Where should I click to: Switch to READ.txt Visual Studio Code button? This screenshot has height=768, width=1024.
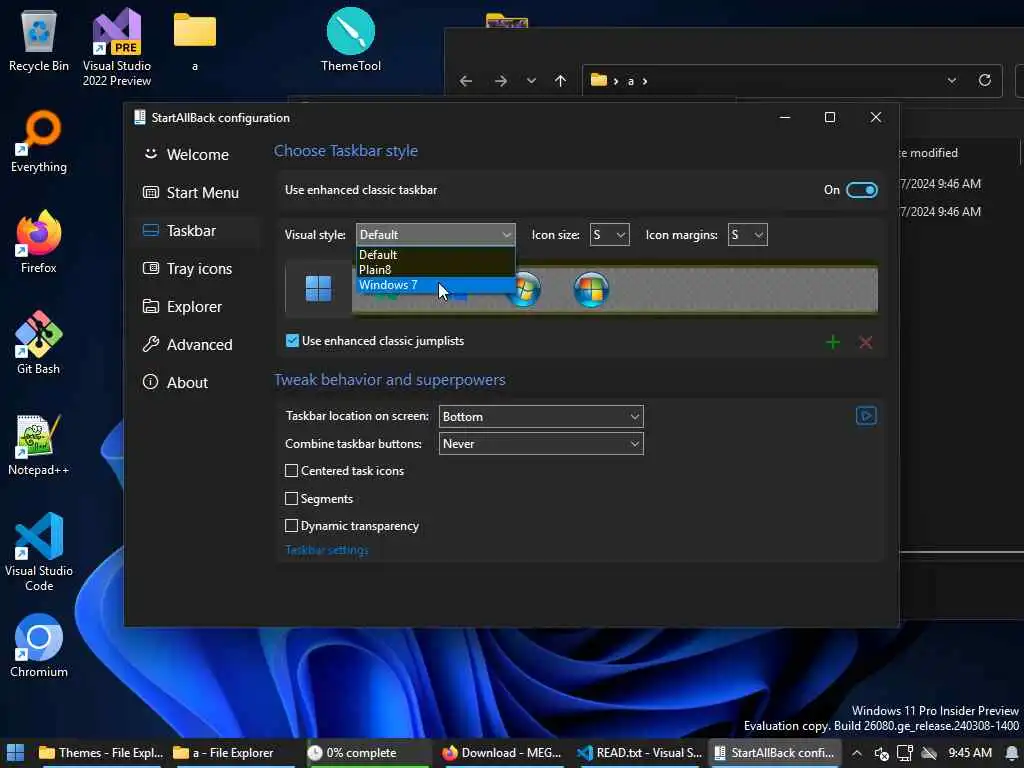639,753
